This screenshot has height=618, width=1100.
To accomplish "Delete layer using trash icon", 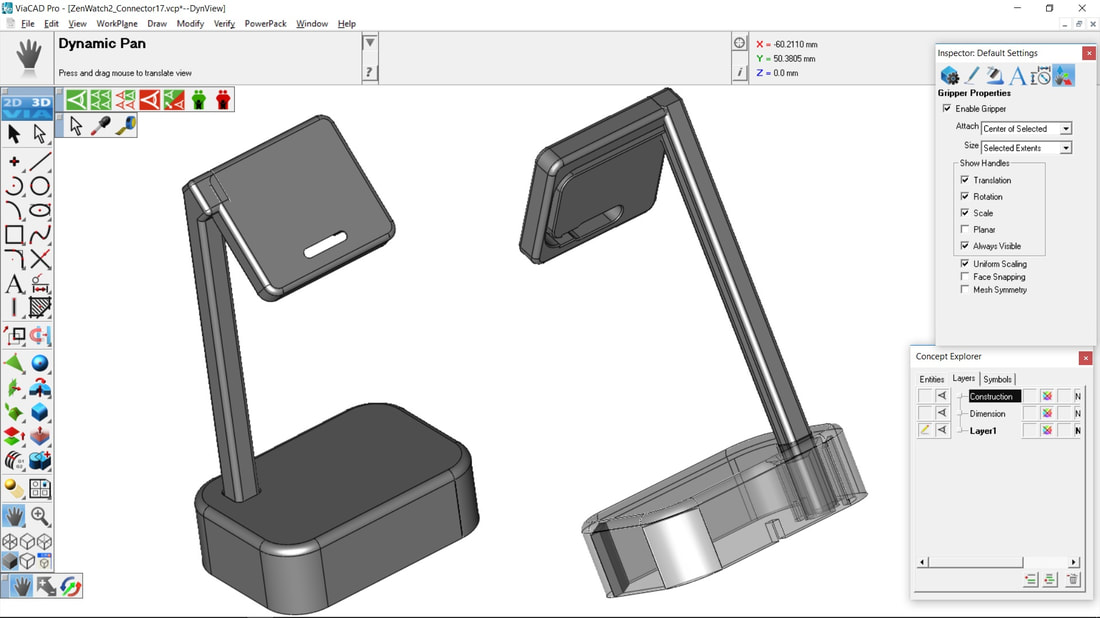I will click(1073, 580).
